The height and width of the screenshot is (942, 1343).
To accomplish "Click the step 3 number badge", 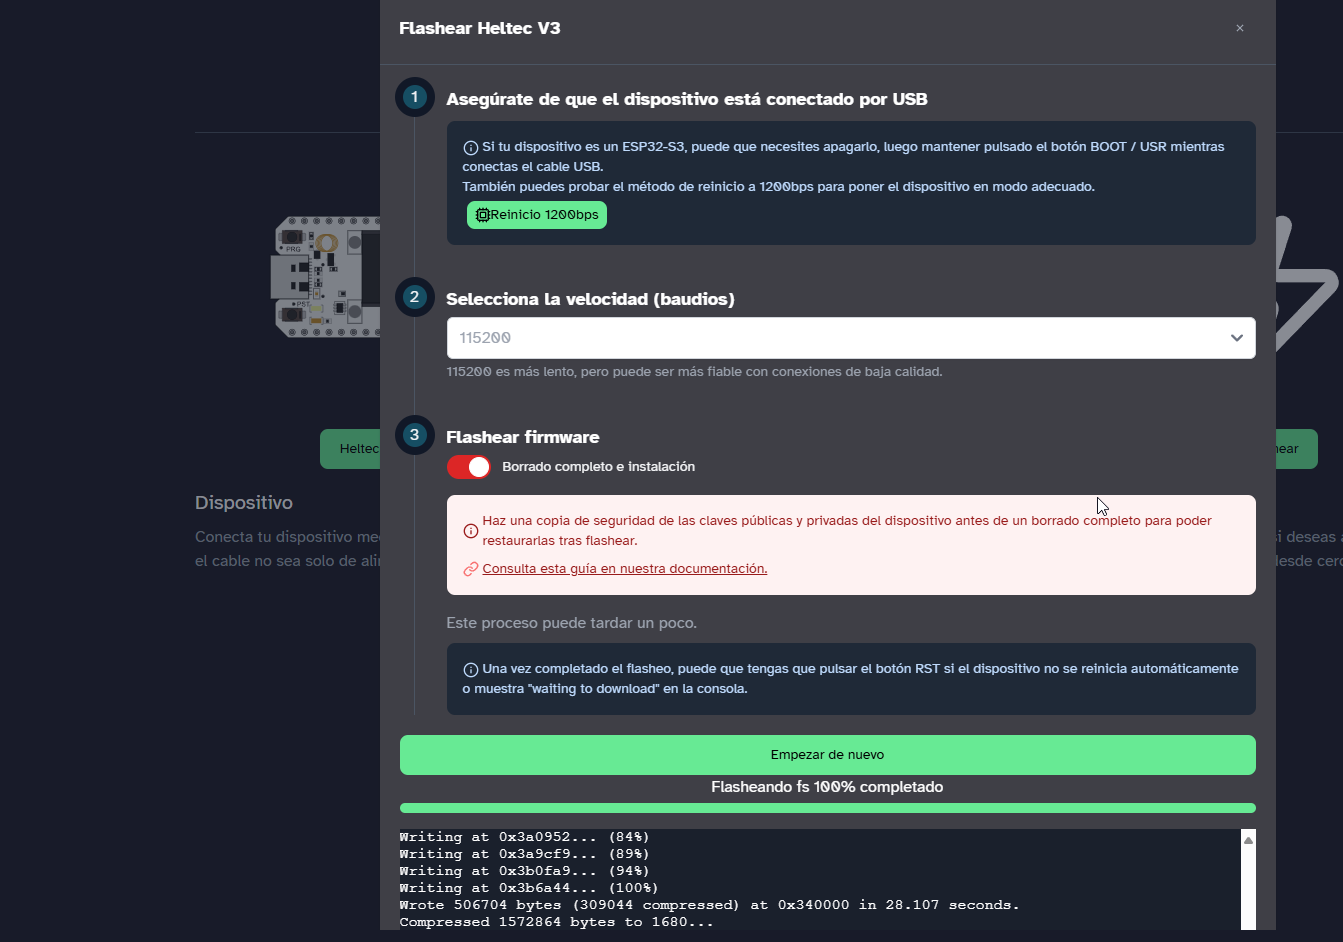I will 414,435.
